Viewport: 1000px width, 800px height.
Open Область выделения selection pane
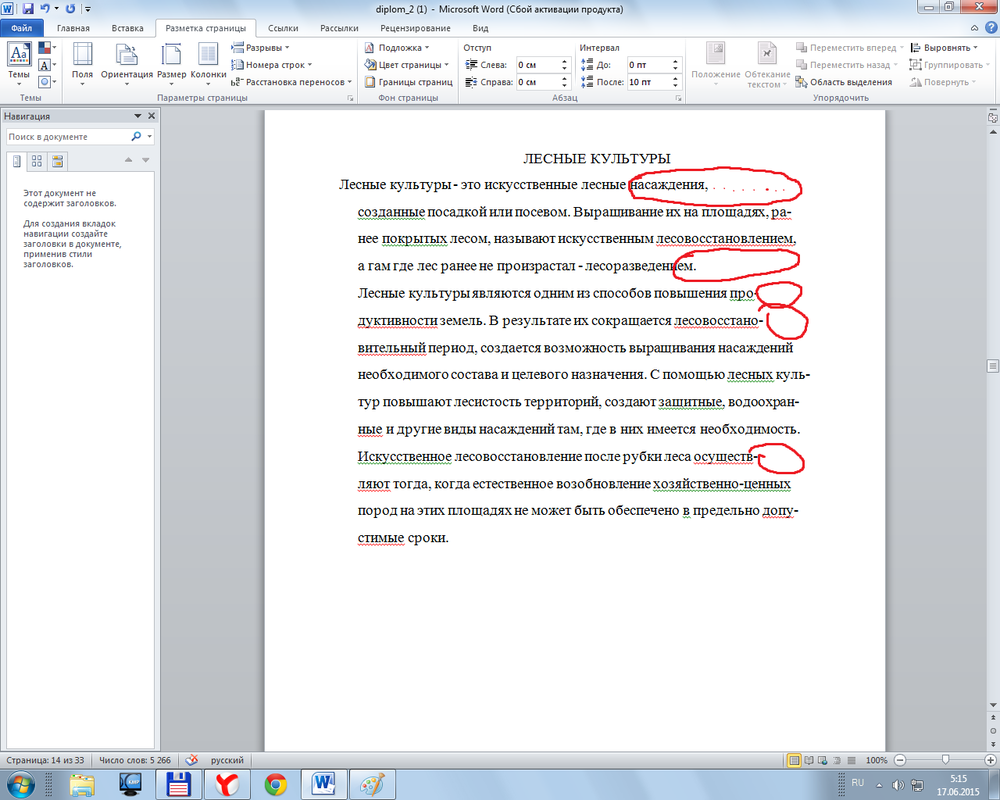(843, 82)
